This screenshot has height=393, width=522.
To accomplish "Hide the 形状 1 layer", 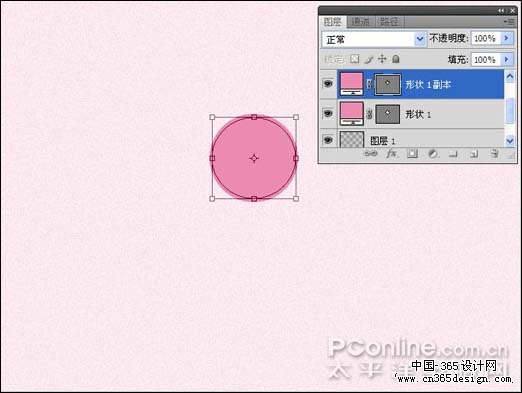I will point(328,114).
